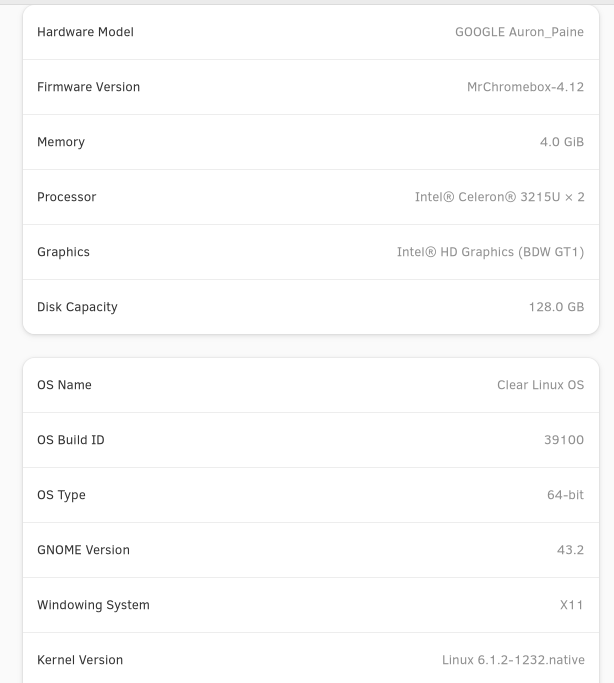The width and height of the screenshot is (614, 683).
Task: Click the 64-bit OS Type value
Action: pos(565,495)
